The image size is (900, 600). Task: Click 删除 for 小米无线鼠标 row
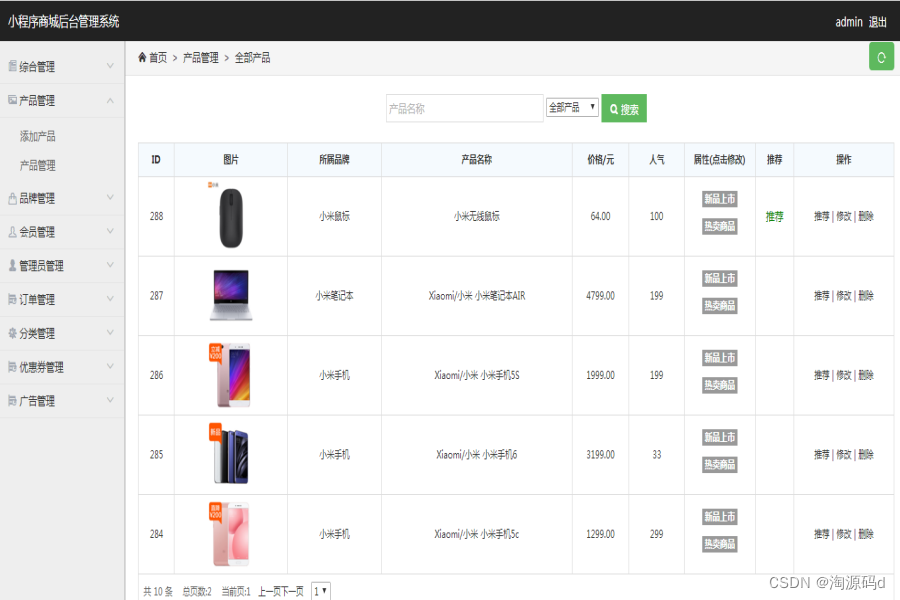[x=866, y=216]
